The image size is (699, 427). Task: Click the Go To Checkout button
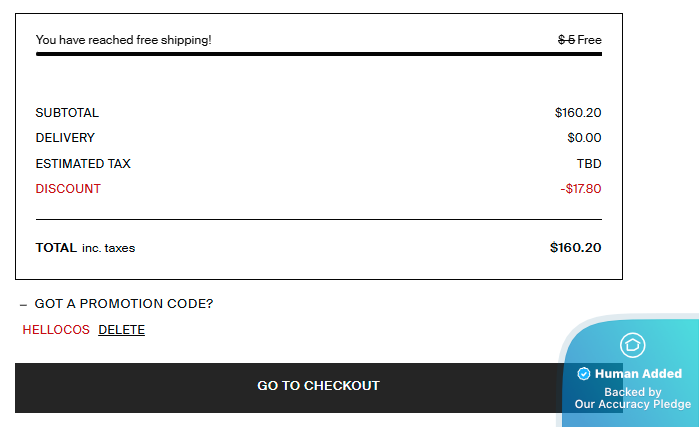point(318,387)
